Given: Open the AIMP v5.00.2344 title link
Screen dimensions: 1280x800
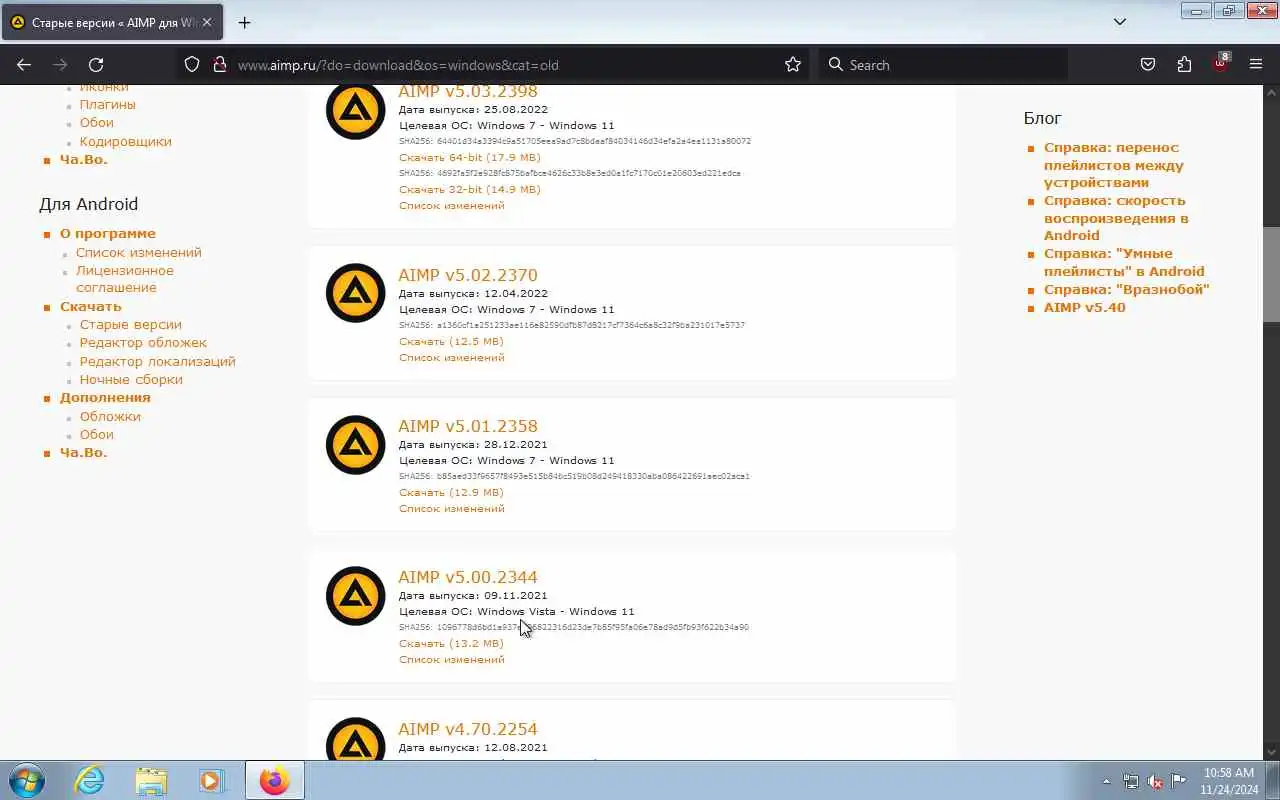Looking at the screenshot, I should (468, 577).
